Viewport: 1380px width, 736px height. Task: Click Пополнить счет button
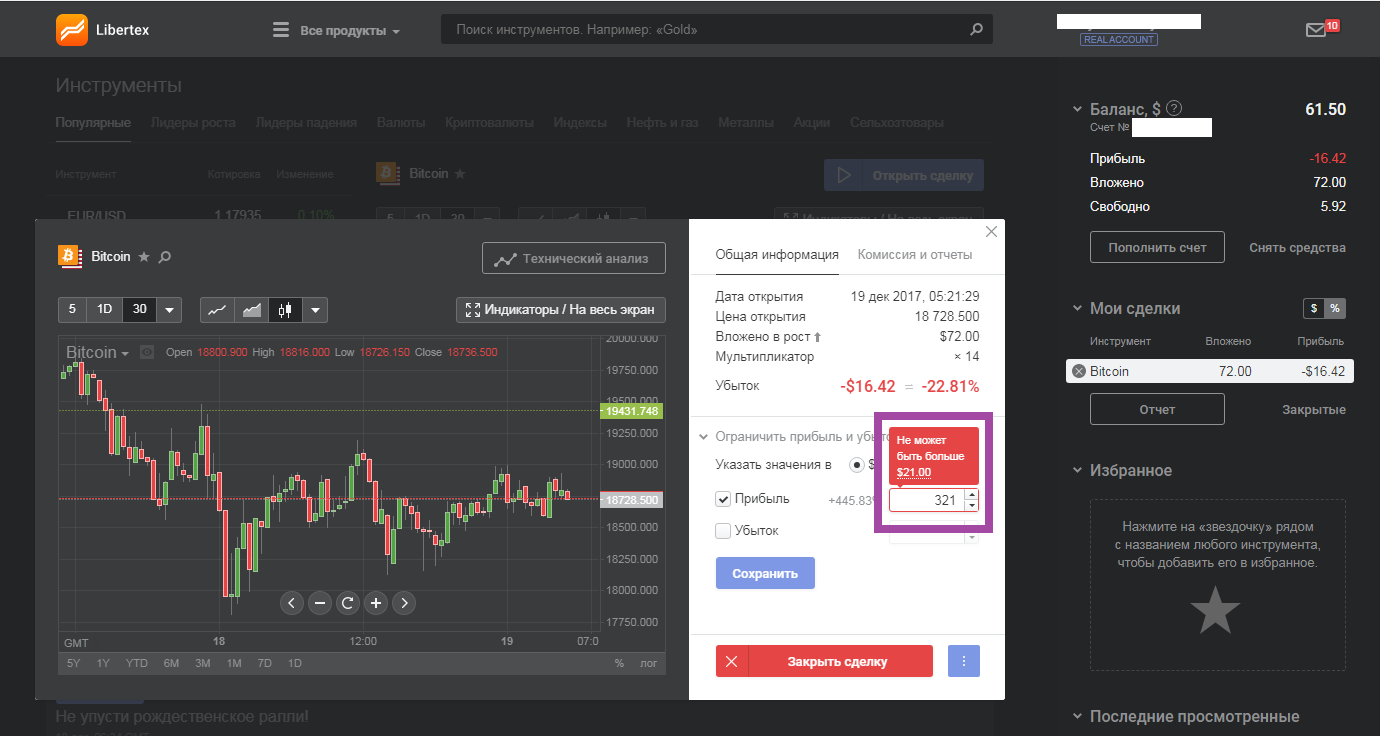click(x=1157, y=247)
